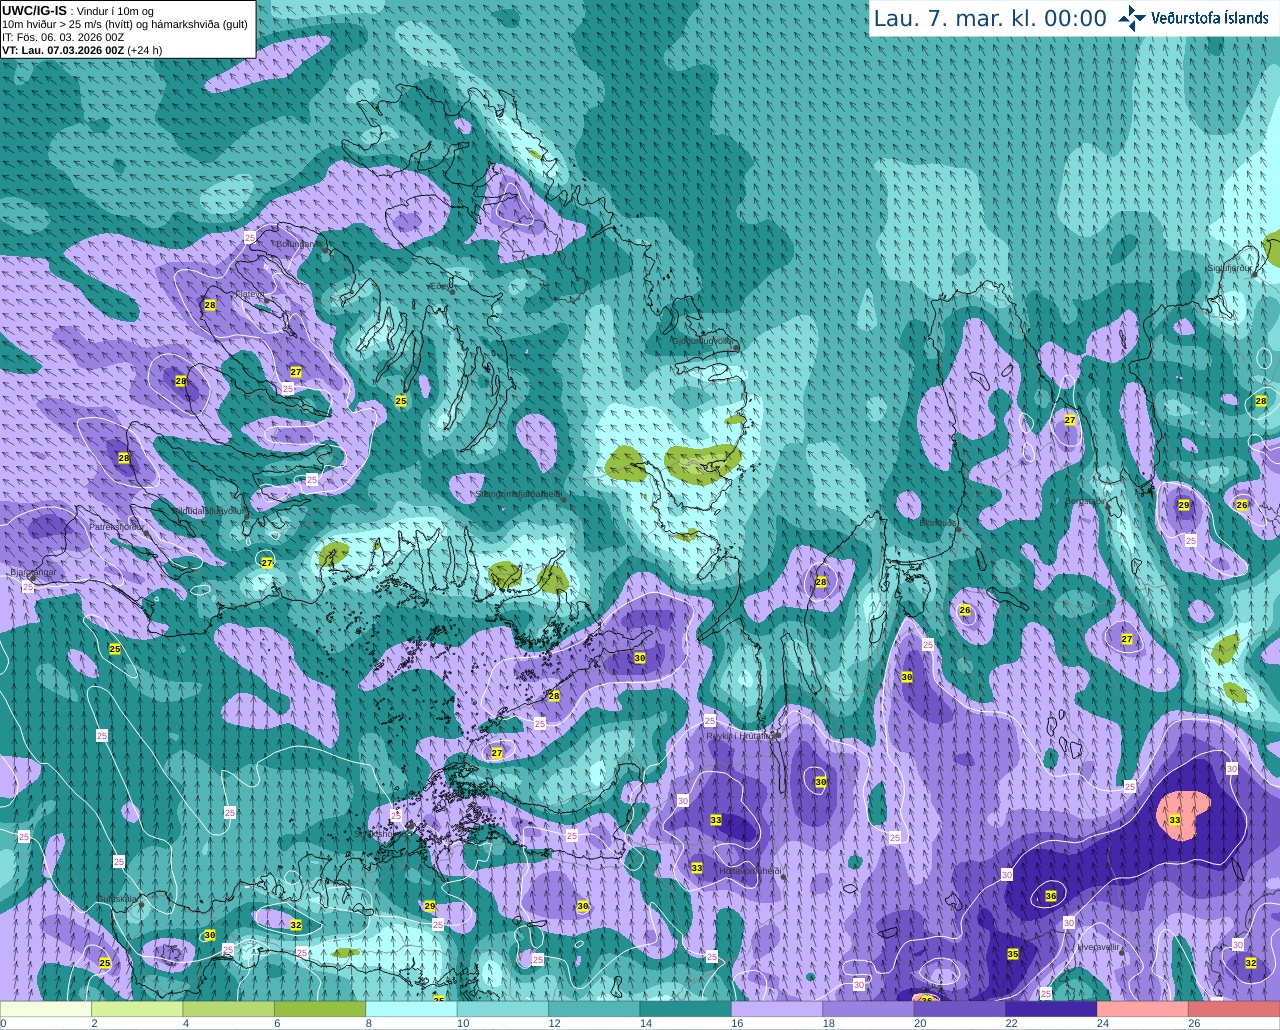Click the yellow 28 marker below Siglufjörður
The height and width of the screenshot is (1030, 1280).
1261,401
